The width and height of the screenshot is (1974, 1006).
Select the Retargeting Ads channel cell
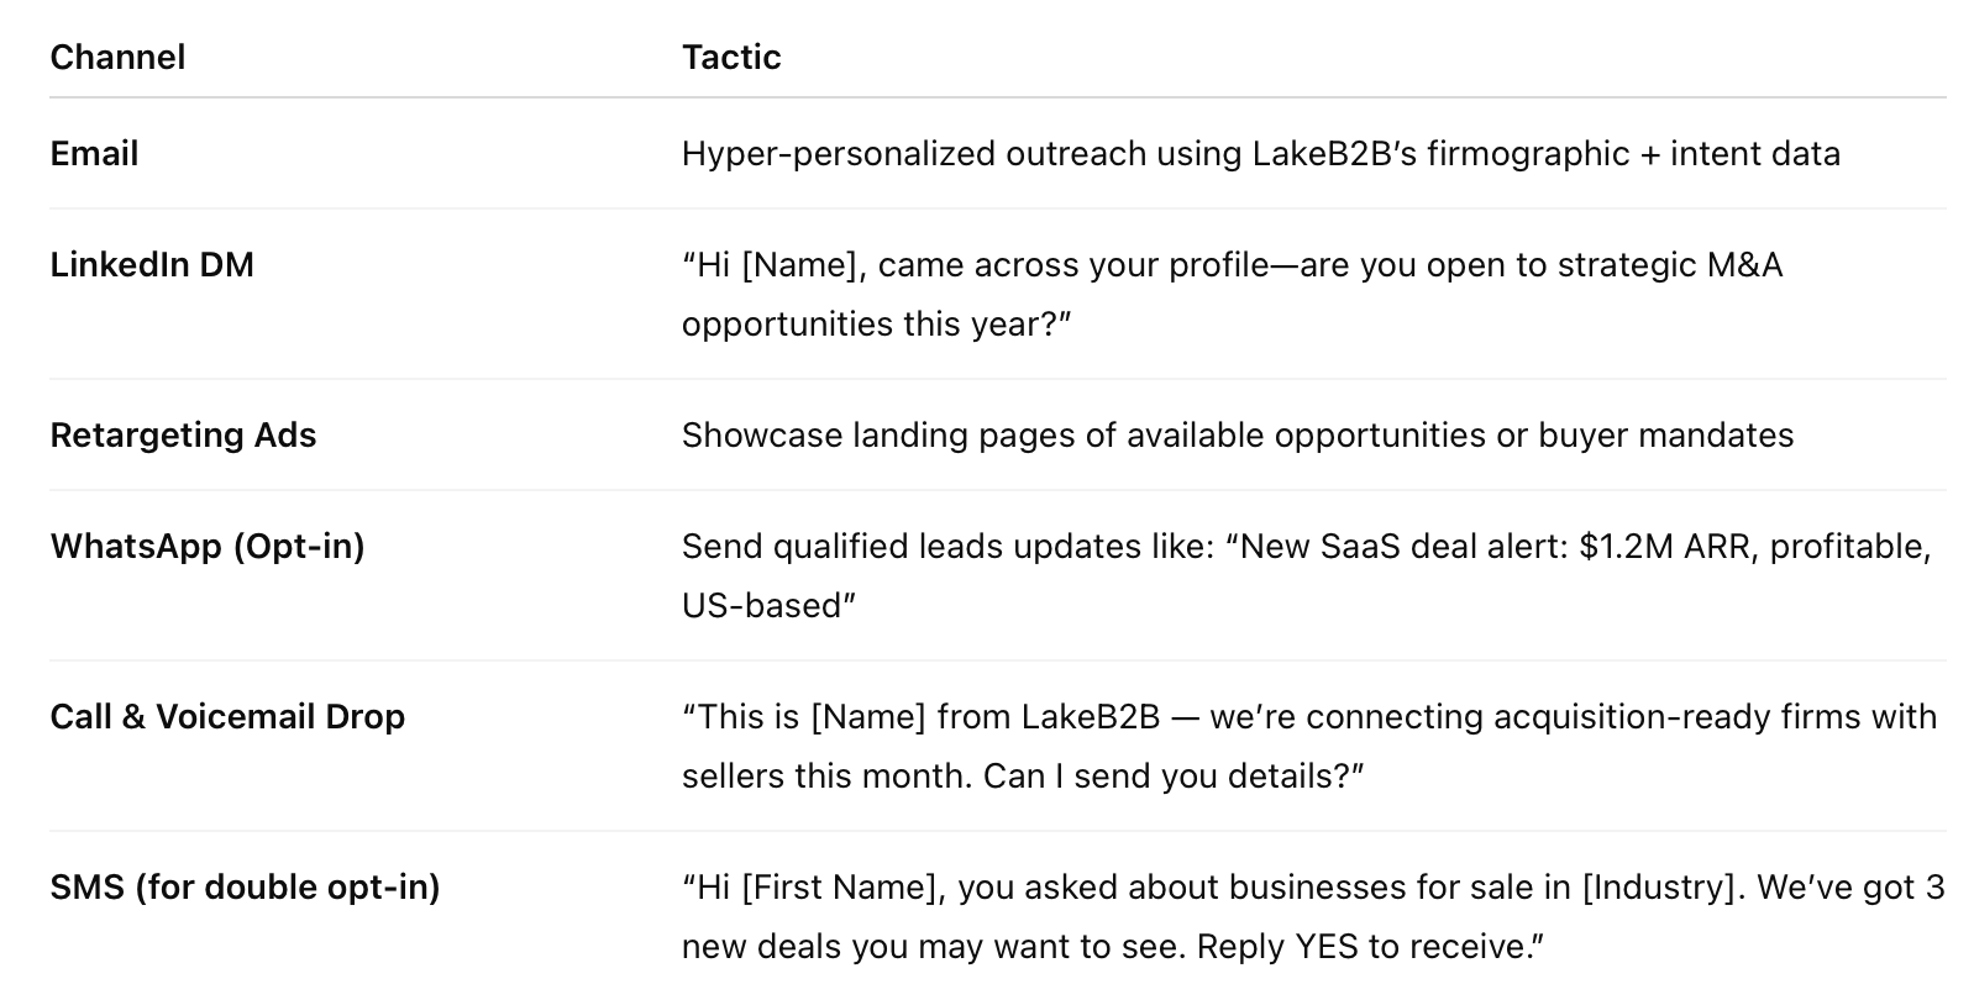pyautogui.click(x=183, y=435)
